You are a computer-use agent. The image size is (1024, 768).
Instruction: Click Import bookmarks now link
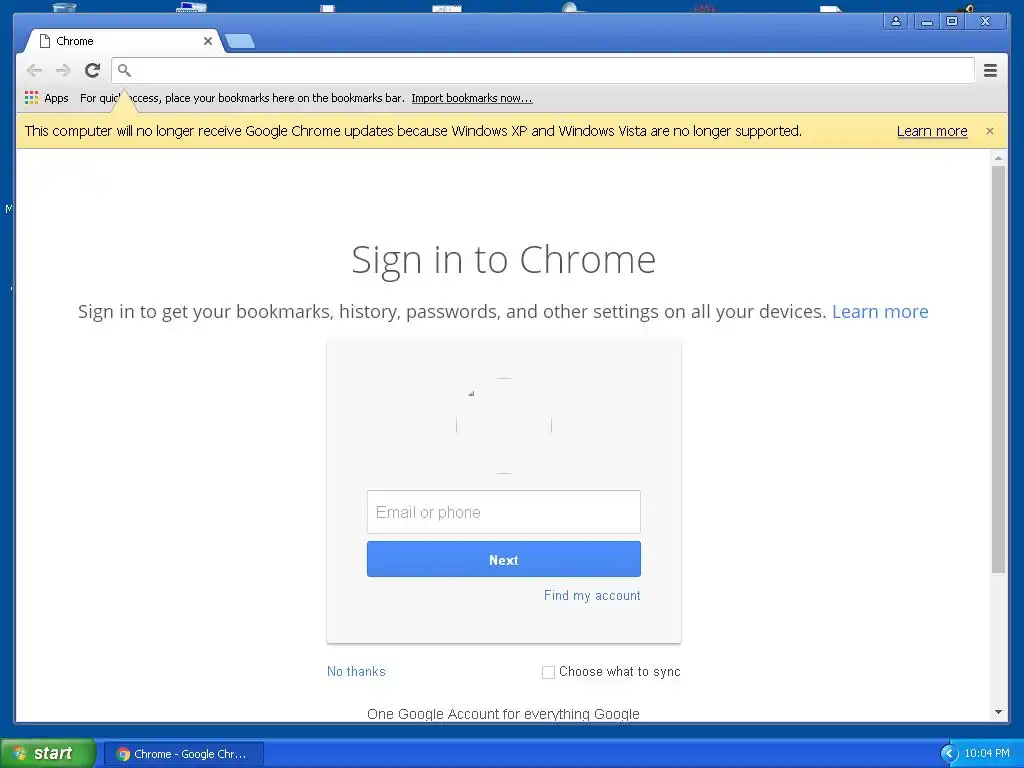pyautogui.click(x=472, y=98)
